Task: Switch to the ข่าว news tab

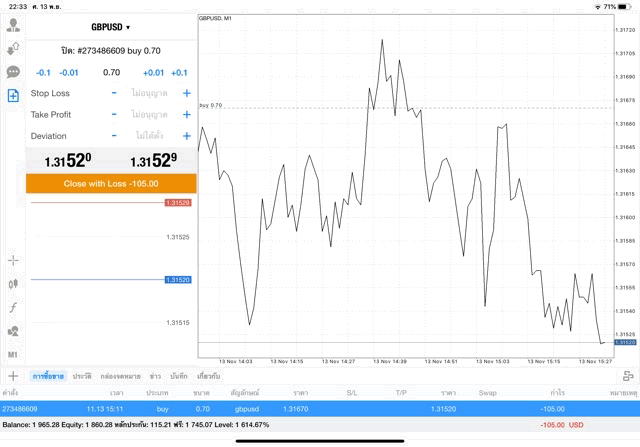Action: pyautogui.click(x=155, y=376)
